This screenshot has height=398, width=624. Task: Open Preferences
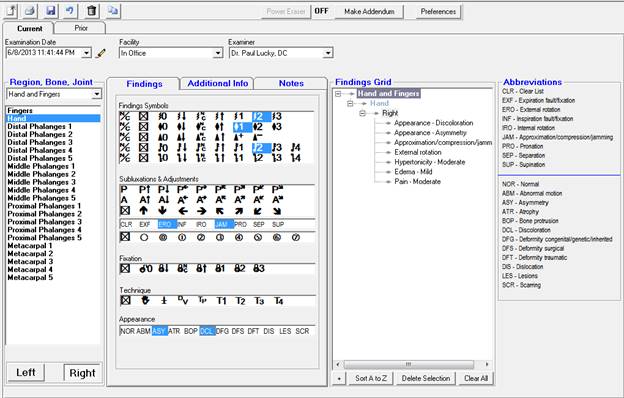[x=438, y=12]
